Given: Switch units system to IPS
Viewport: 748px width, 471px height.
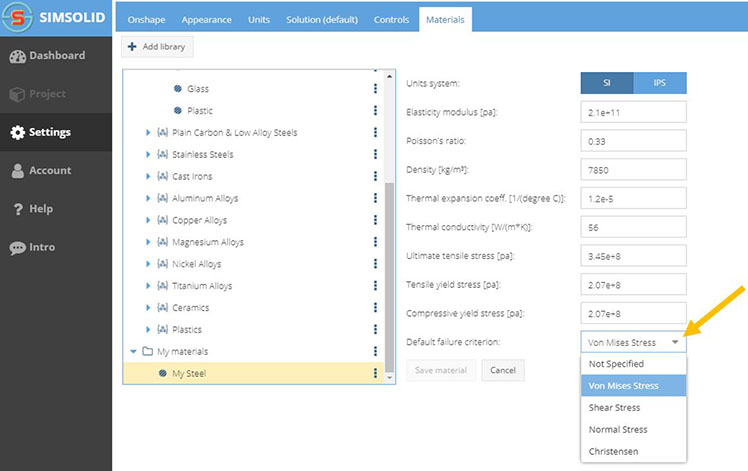Looking at the screenshot, I should tap(660, 82).
